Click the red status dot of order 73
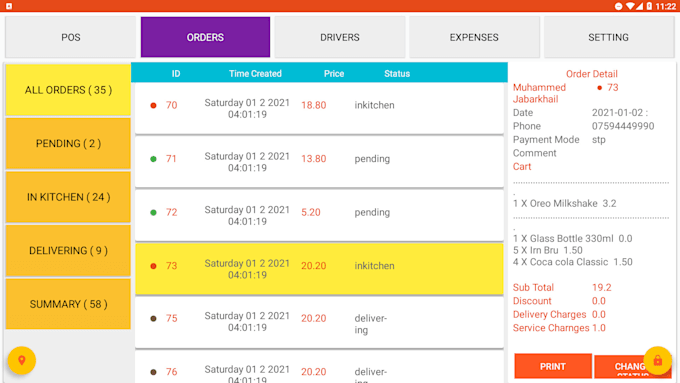Viewport: 680px width, 383px height. (x=153, y=266)
